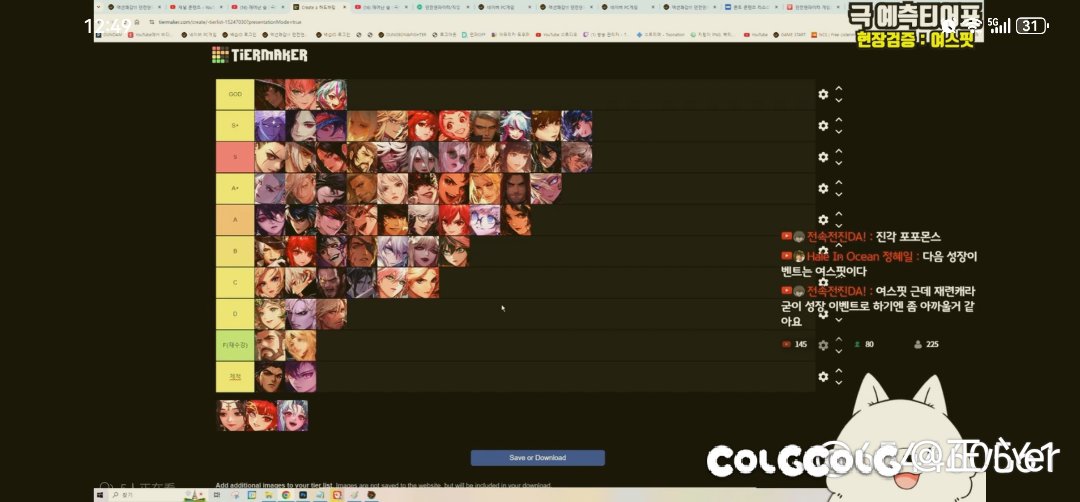The image size is (1080, 502).
Task: Click the Windows taskbar search box
Action: 158,494
